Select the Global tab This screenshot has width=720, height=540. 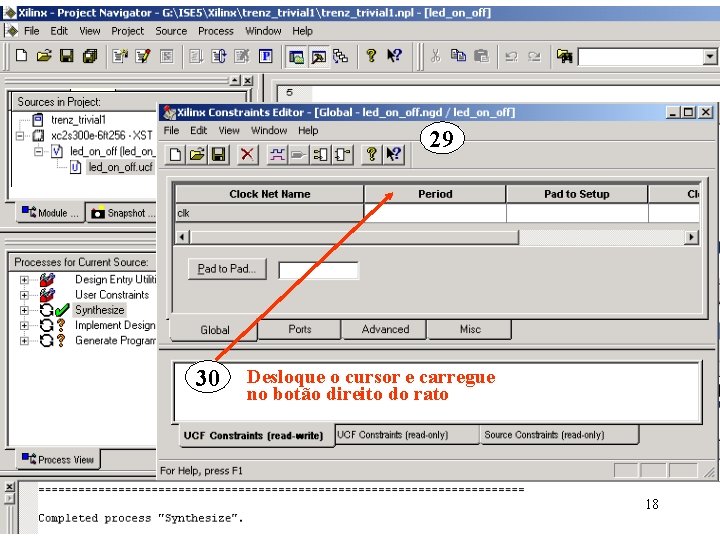(214, 330)
